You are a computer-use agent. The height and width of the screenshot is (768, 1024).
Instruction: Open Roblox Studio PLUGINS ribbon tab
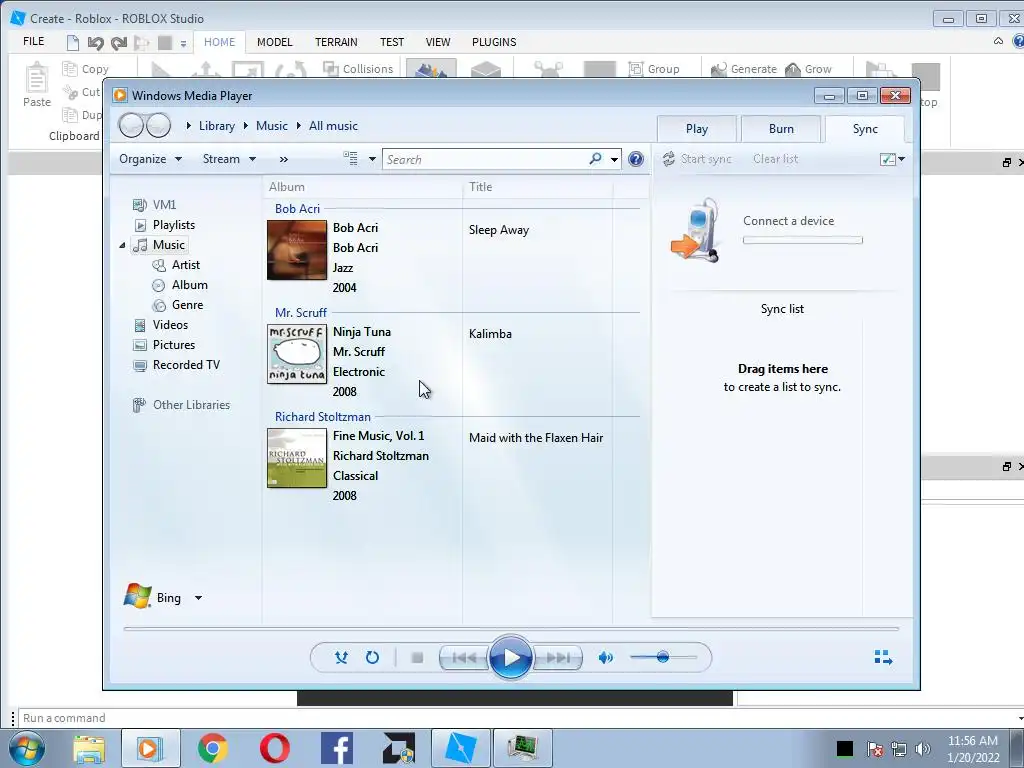point(494,42)
